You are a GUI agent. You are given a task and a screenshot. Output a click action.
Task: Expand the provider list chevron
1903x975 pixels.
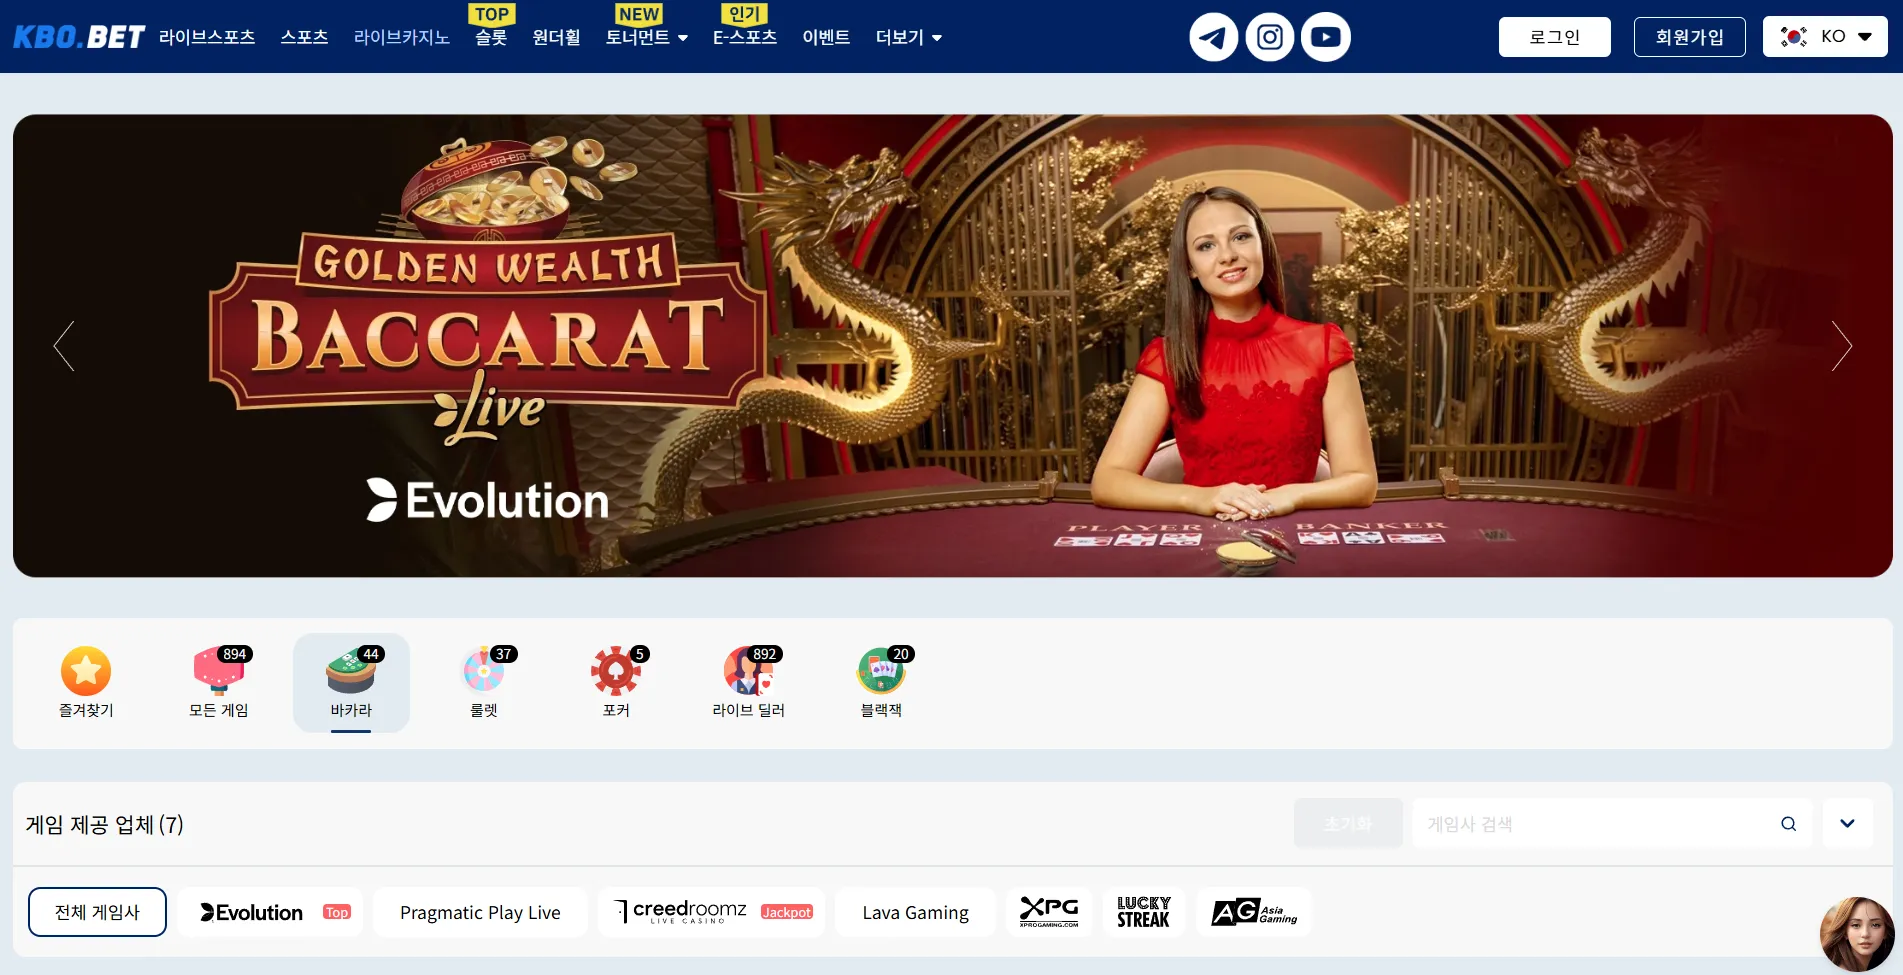click(x=1847, y=823)
